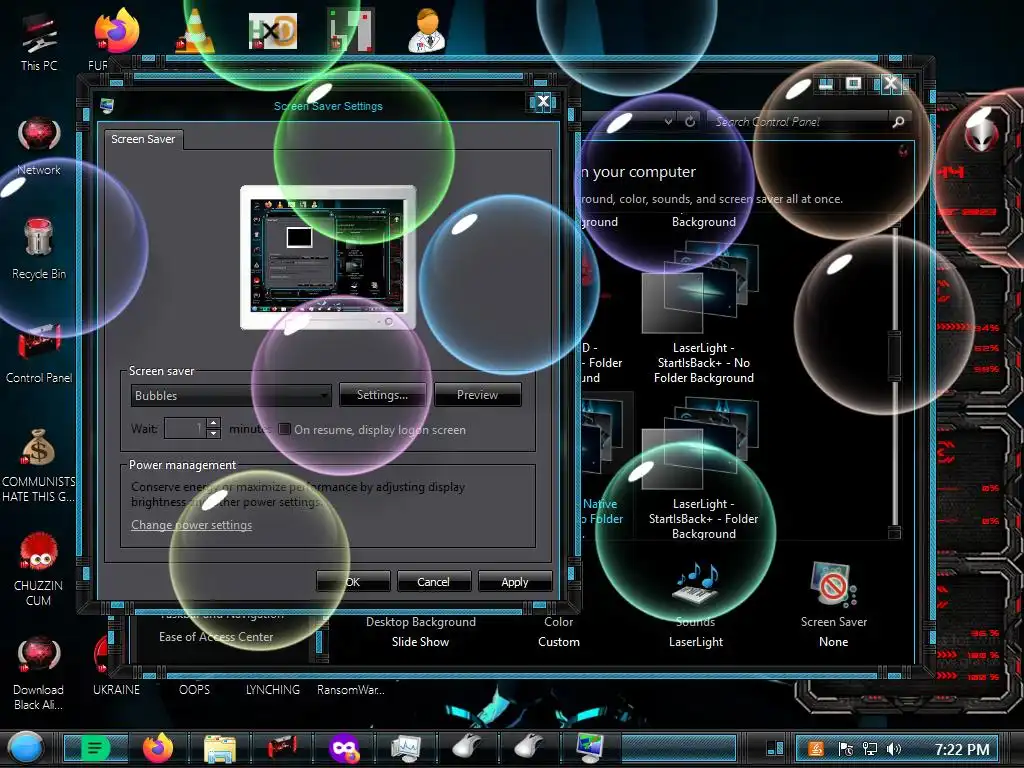Click the Wait minutes input field

[x=185, y=428]
